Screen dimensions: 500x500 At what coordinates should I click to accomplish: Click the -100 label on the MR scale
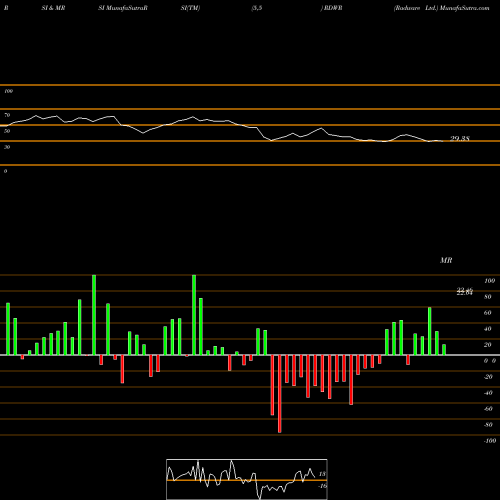[x=490, y=441]
